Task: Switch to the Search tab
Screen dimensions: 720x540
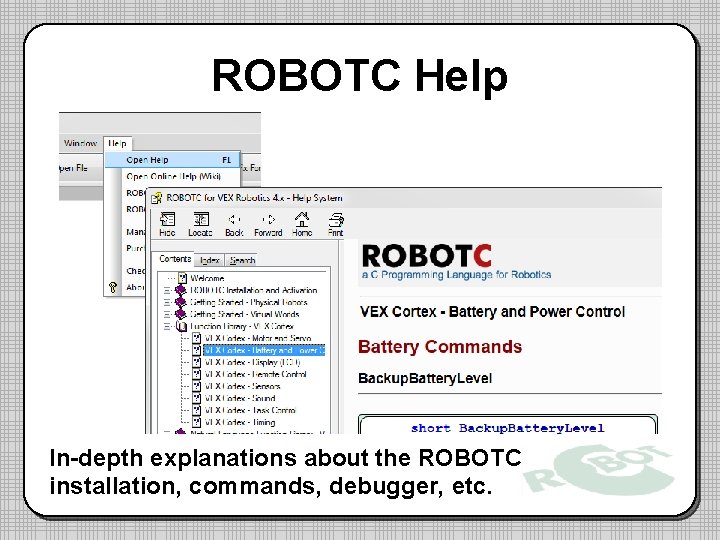Action: tap(242, 260)
